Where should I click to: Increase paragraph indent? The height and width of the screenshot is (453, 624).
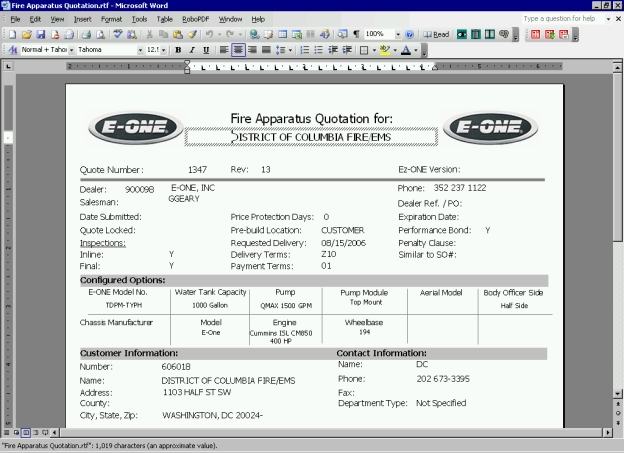(x=347, y=50)
